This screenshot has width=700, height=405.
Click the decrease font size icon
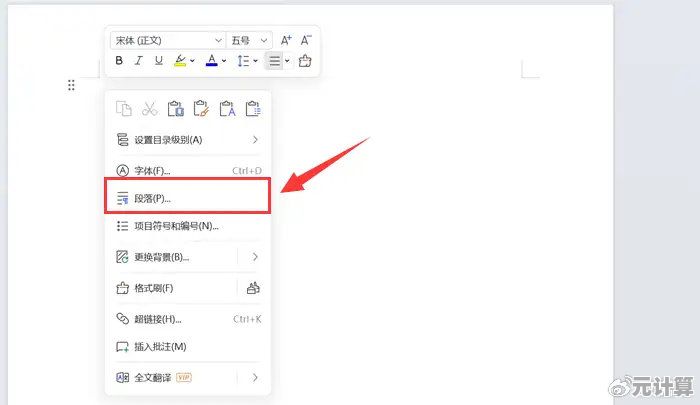pyautogui.click(x=306, y=40)
